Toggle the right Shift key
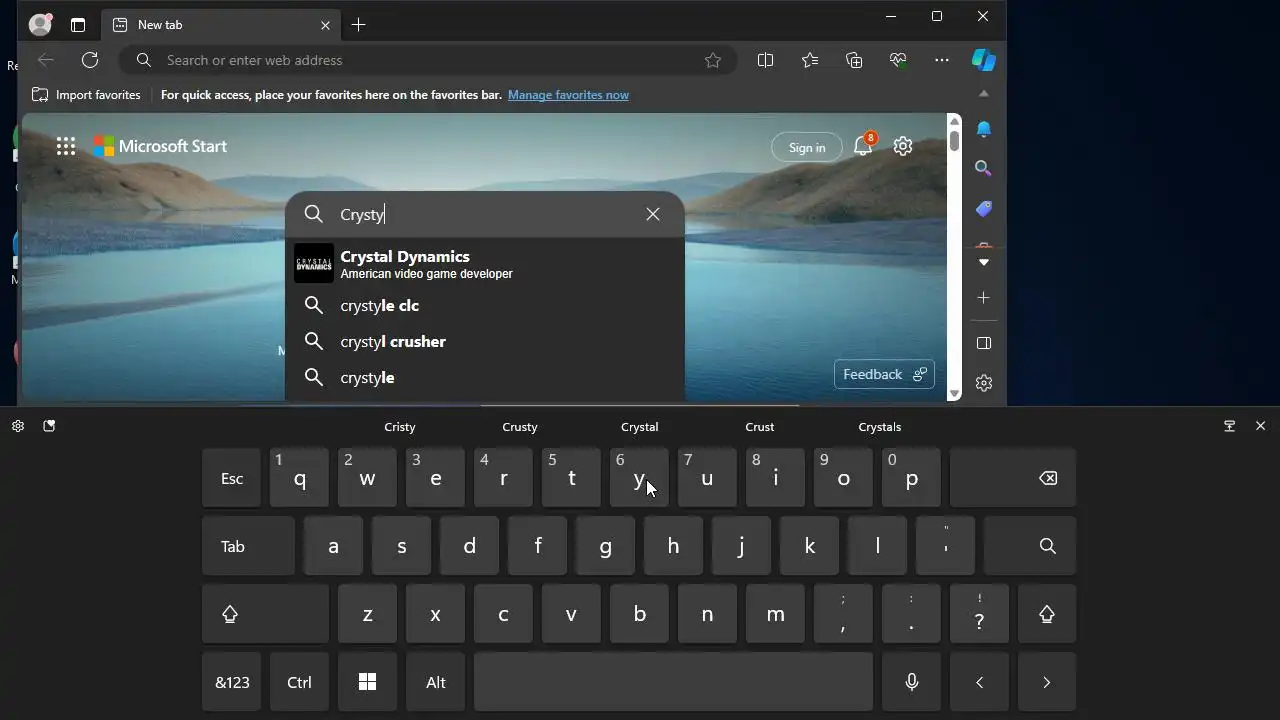 (1047, 614)
